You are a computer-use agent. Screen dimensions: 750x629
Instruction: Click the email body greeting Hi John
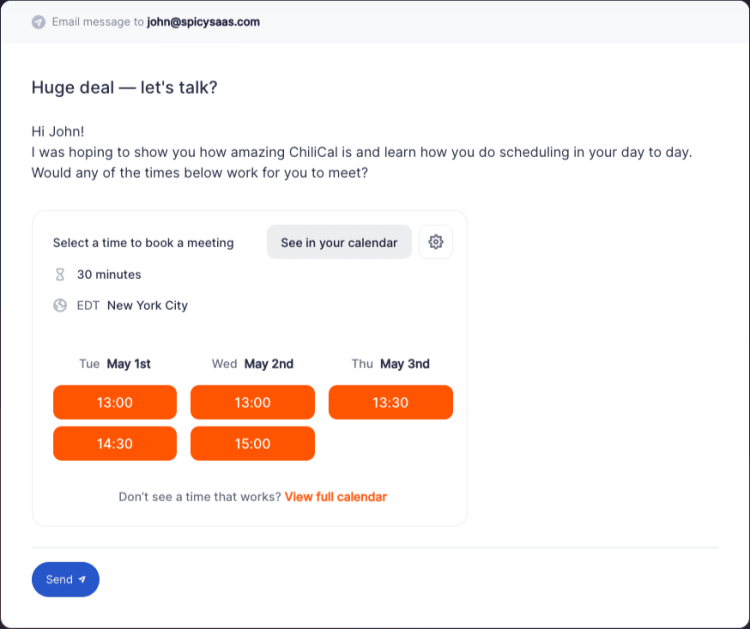click(x=60, y=131)
